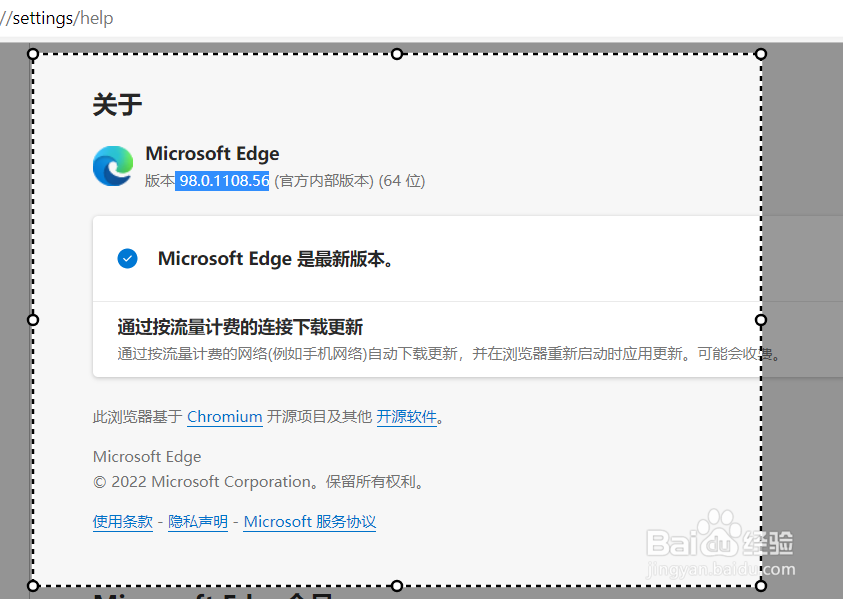Click the 通过按流量计费的连接下载更新 setting title

pyautogui.click(x=240, y=327)
